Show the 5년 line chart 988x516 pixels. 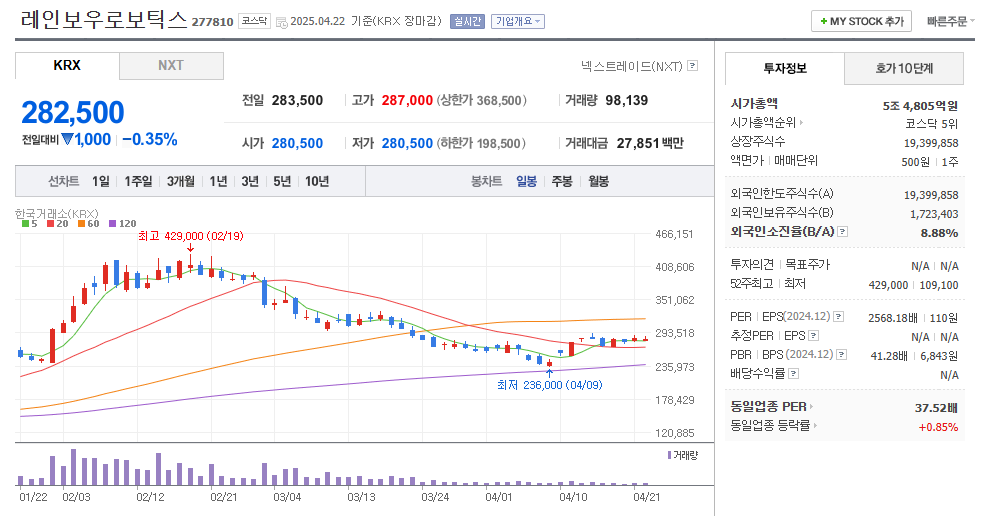pyautogui.click(x=282, y=181)
